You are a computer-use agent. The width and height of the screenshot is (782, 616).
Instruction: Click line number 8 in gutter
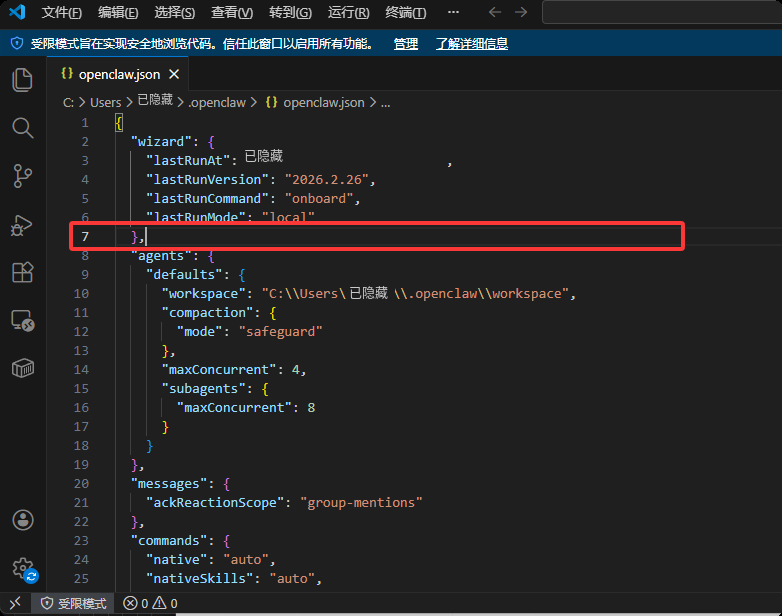click(x=85, y=255)
